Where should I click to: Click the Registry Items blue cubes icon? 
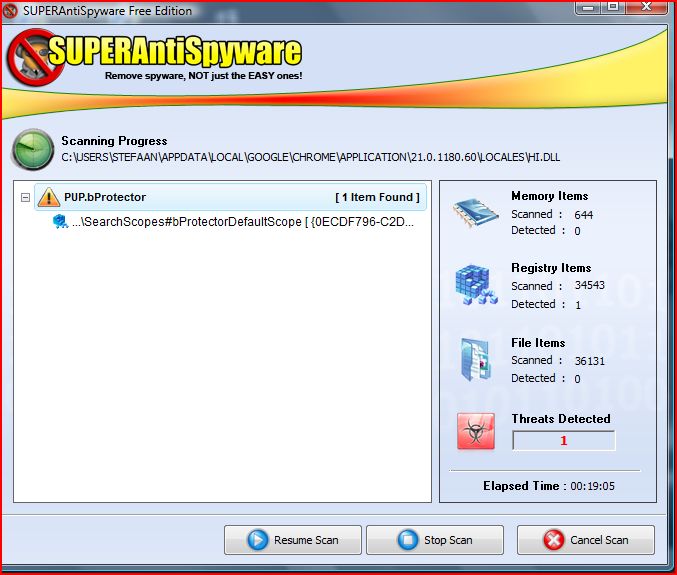(476, 285)
